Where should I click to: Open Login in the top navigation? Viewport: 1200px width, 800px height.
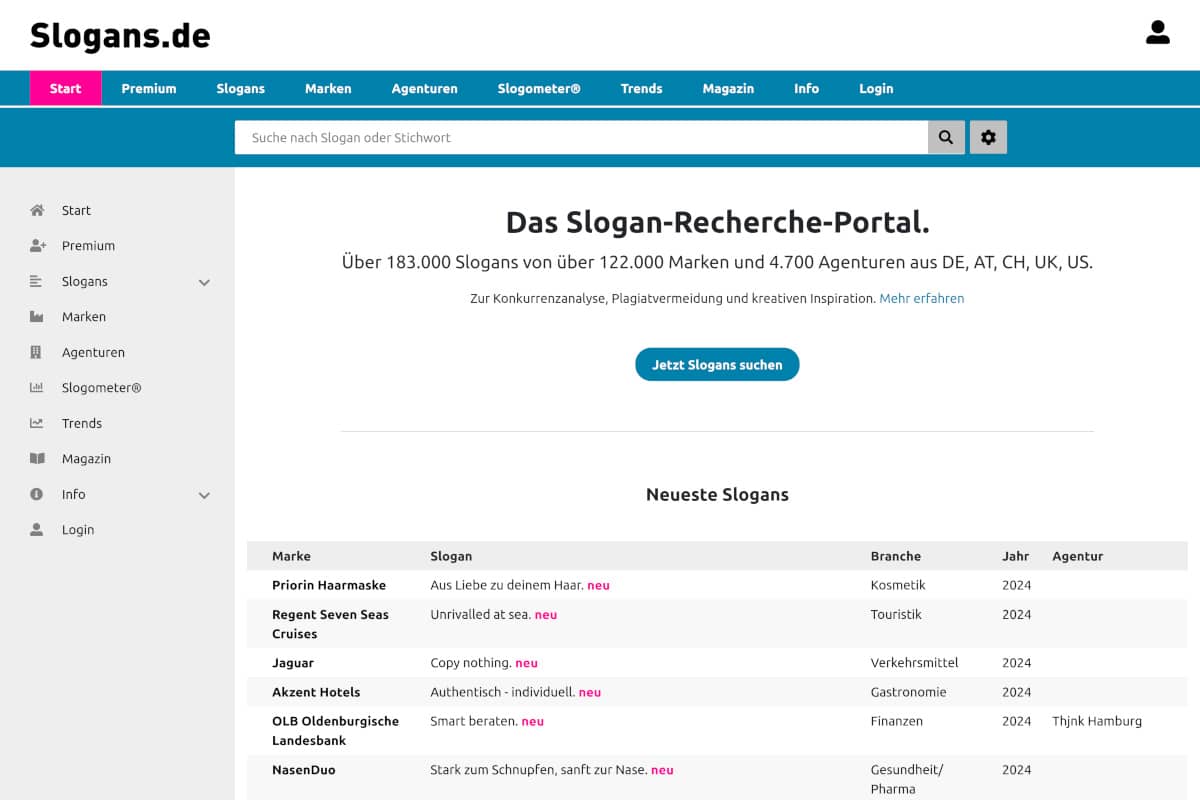pos(876,88)
